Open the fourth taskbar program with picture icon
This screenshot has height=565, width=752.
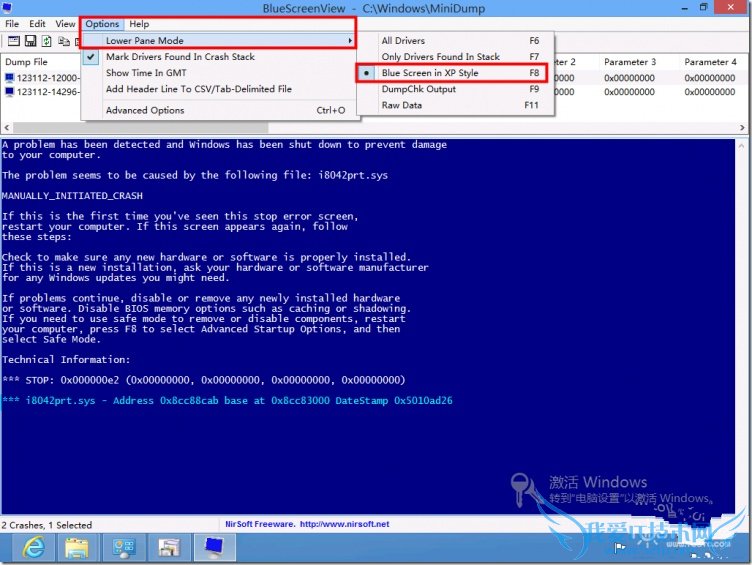click(169, 548)
